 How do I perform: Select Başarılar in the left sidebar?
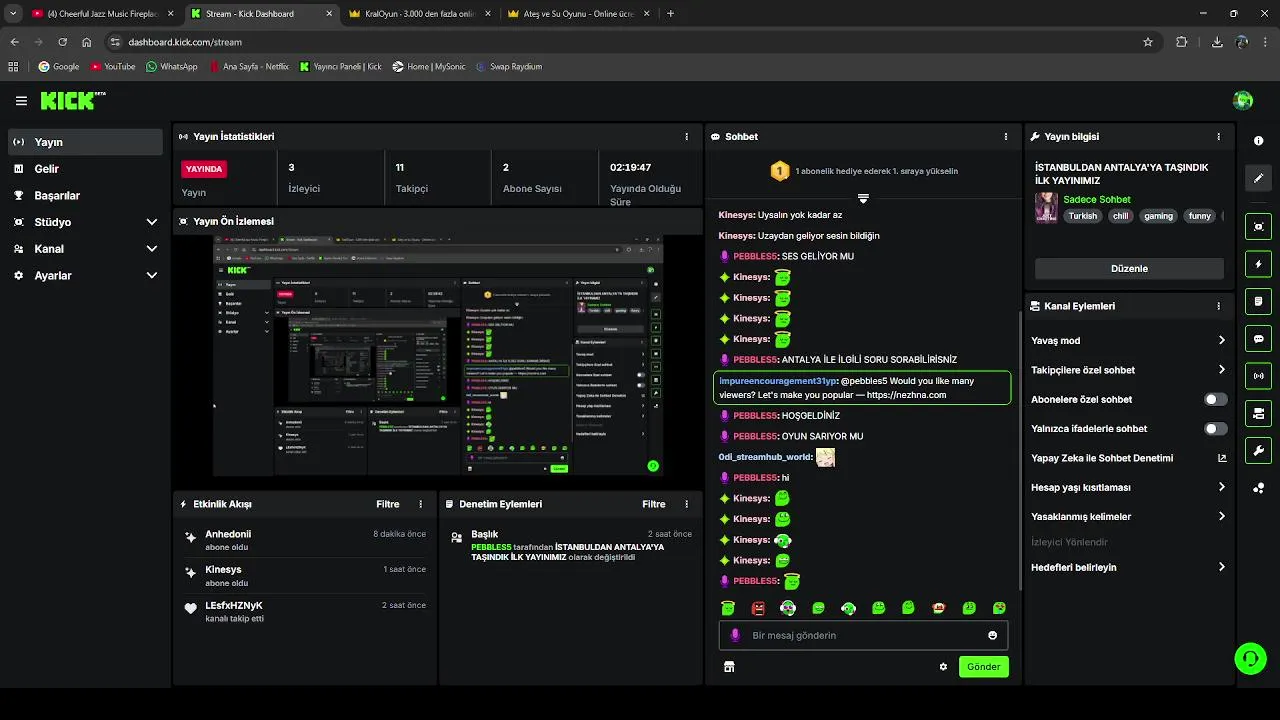pyautogui.click(x=85, y=196)
